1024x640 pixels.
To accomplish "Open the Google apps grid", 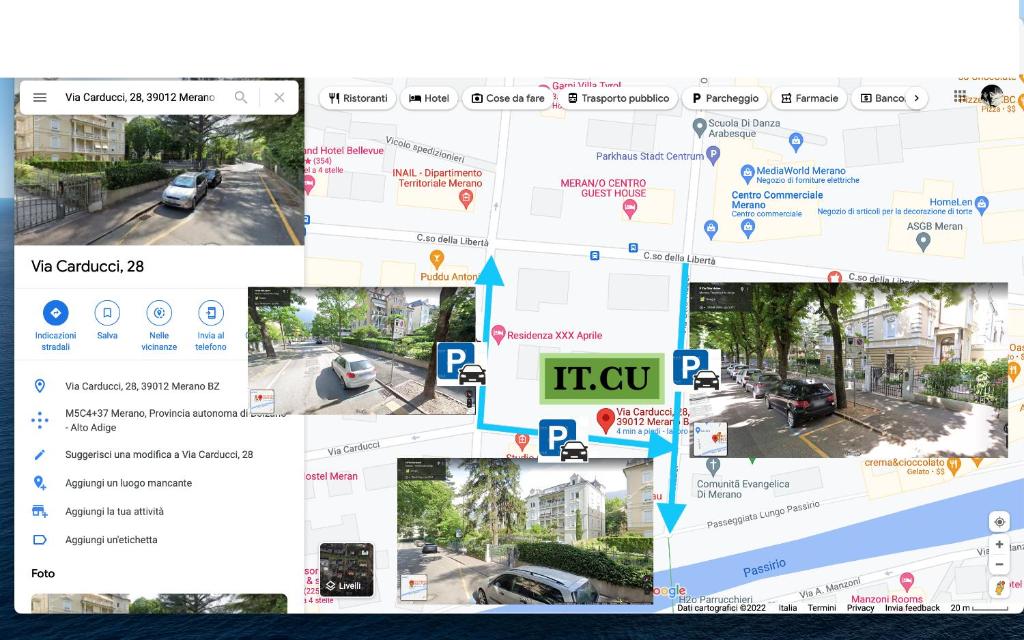I will point(960,96).
